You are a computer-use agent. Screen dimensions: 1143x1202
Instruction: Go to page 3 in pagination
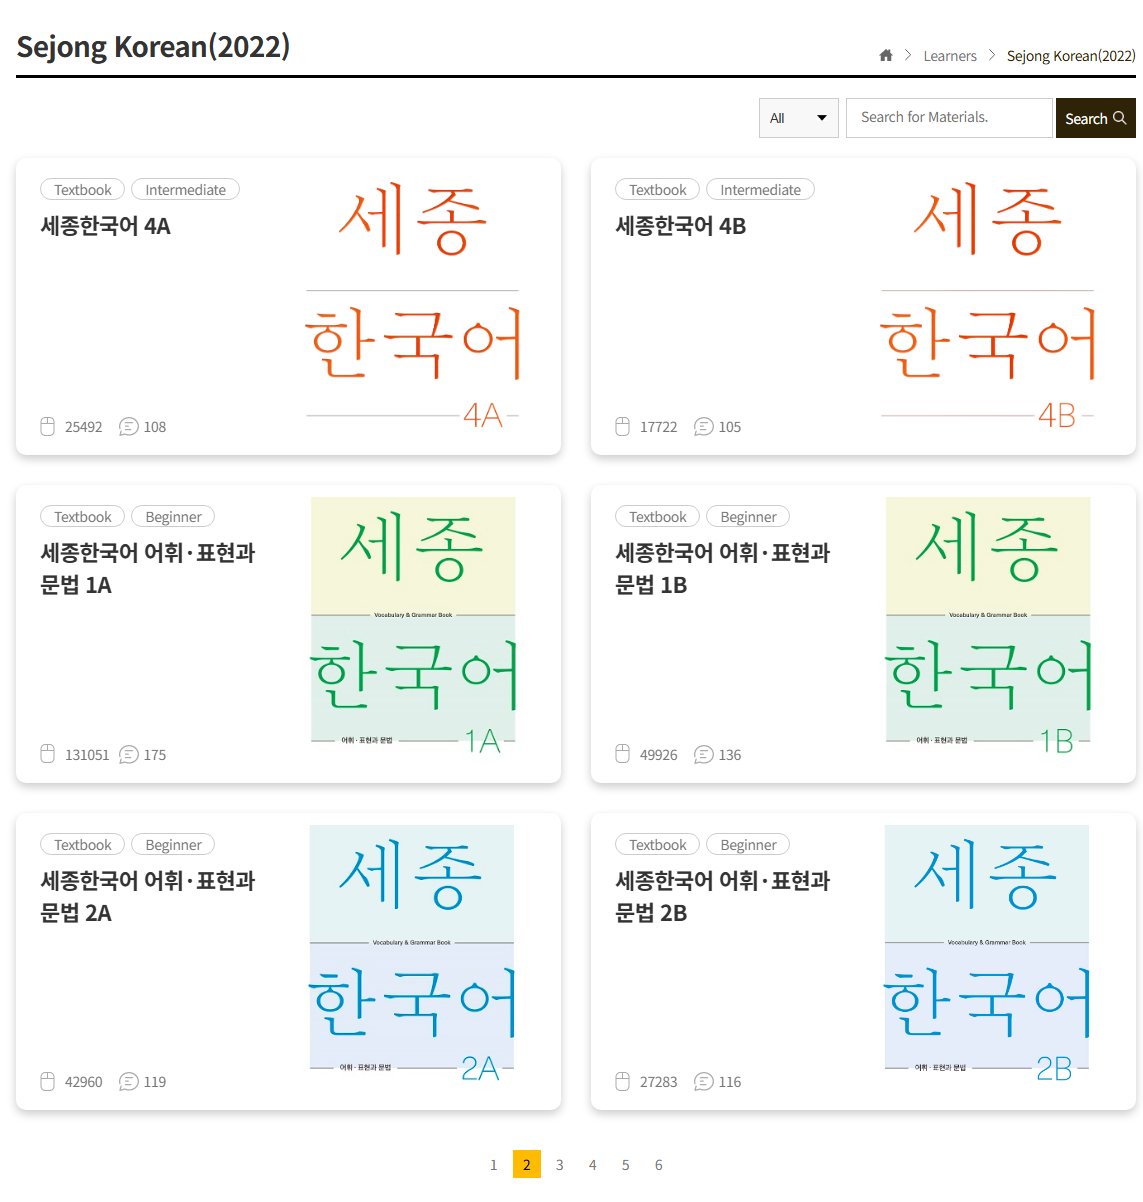(x=560, y=1164)
